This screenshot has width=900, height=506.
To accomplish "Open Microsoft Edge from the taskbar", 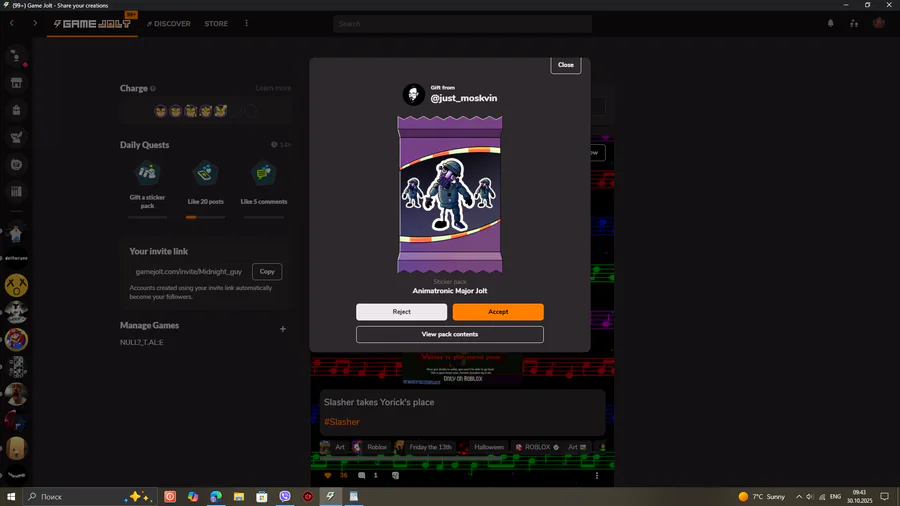I will (x=216, y=497).
